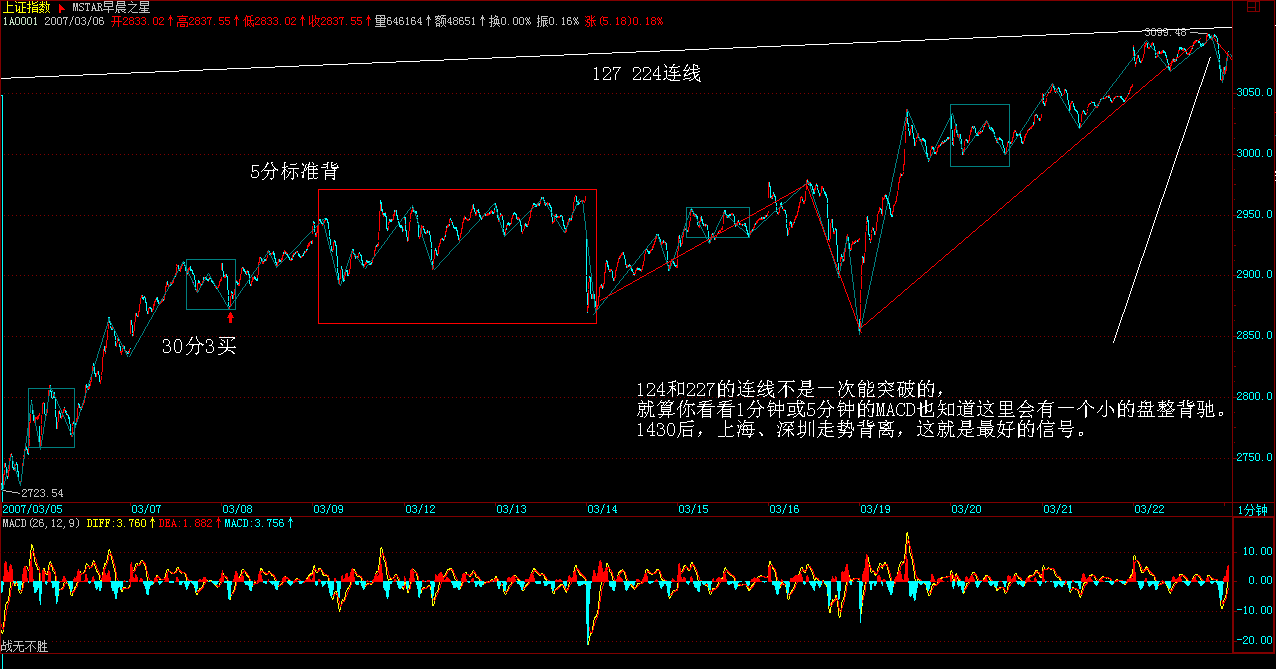The image size is (1276, 669).
Task: Click the MACD(26,12,9) indicator label
Action: (41, 523)
